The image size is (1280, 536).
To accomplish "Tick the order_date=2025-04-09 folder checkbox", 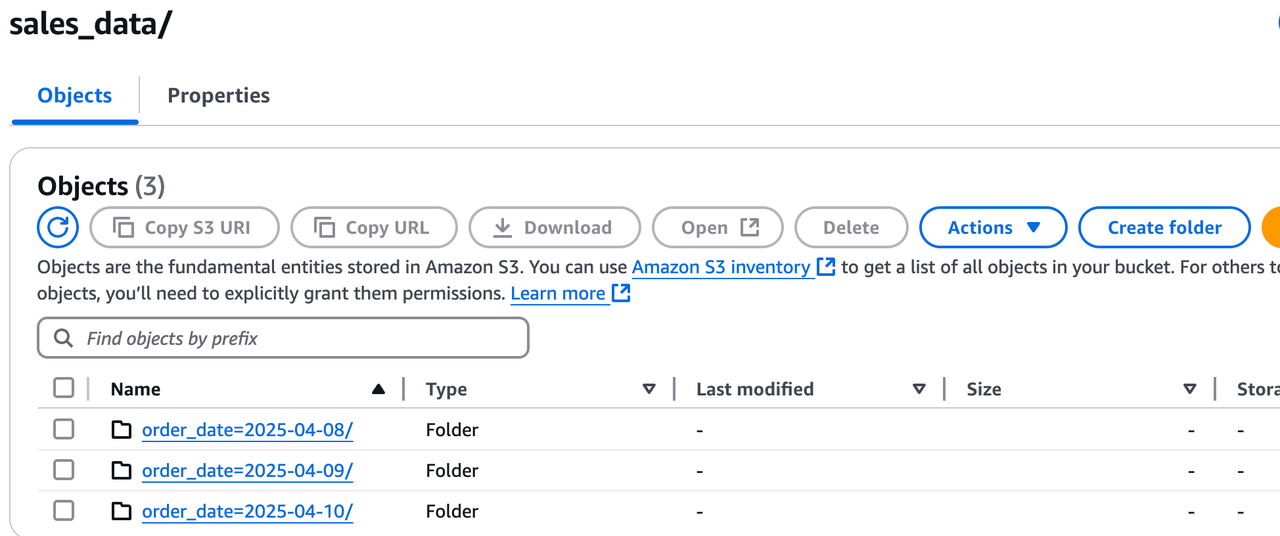I will [x=64, y=470].
